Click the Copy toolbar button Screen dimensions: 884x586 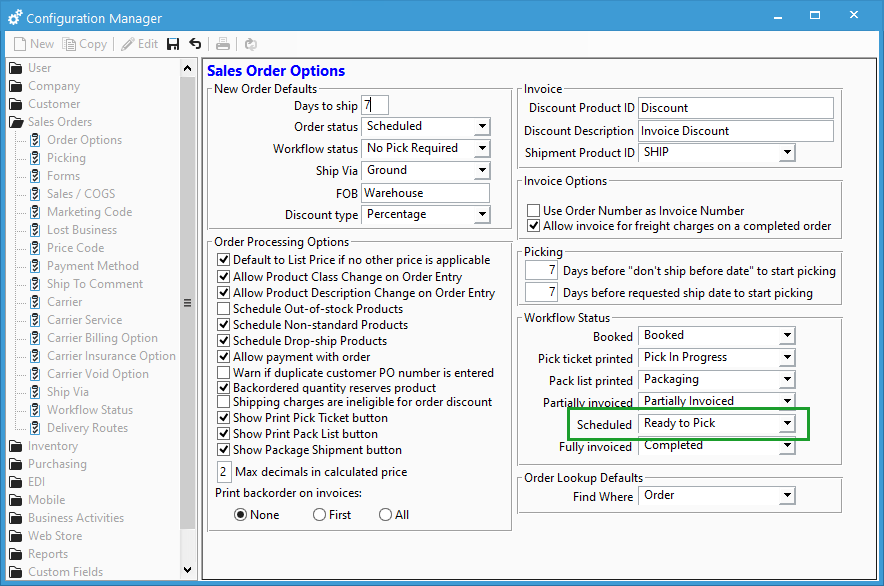click(x=85, y=44)
